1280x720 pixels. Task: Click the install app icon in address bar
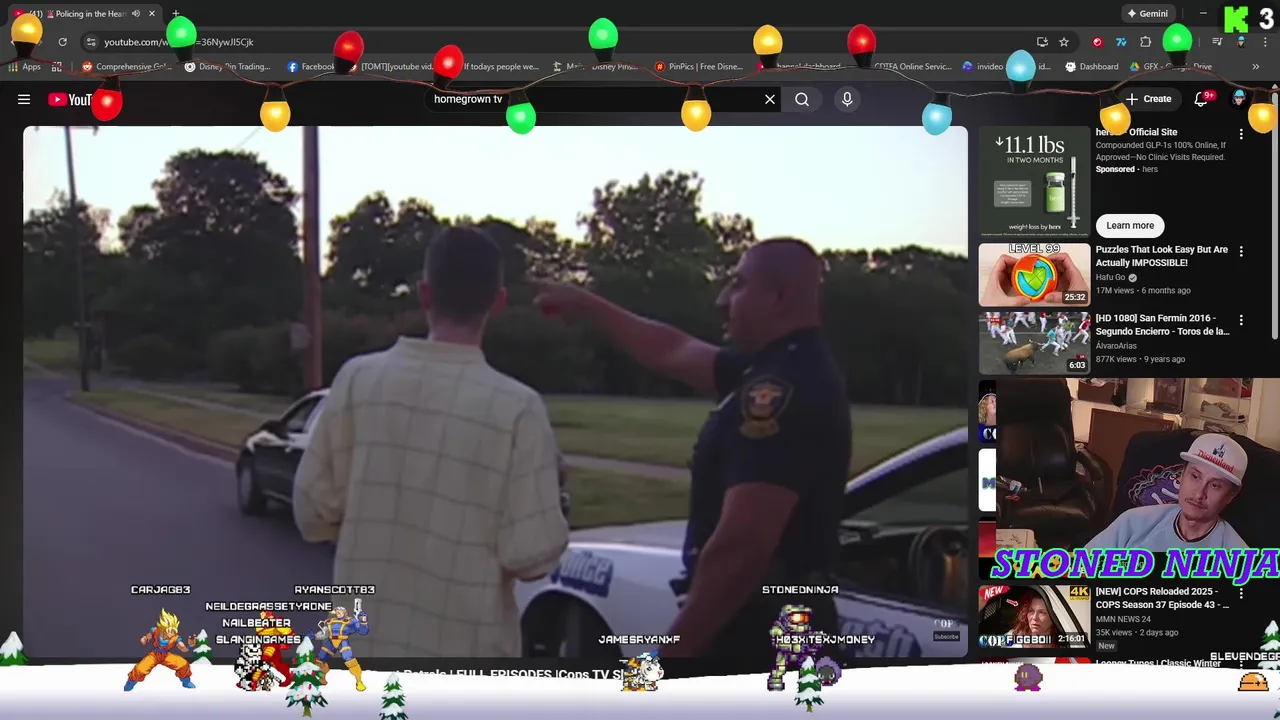1042,42
